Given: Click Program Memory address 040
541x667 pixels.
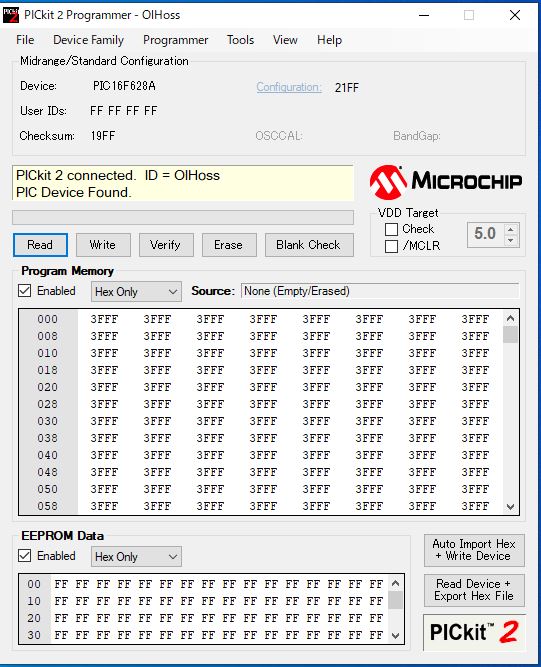Looking at the screenshot, I should tap(47, 455).
